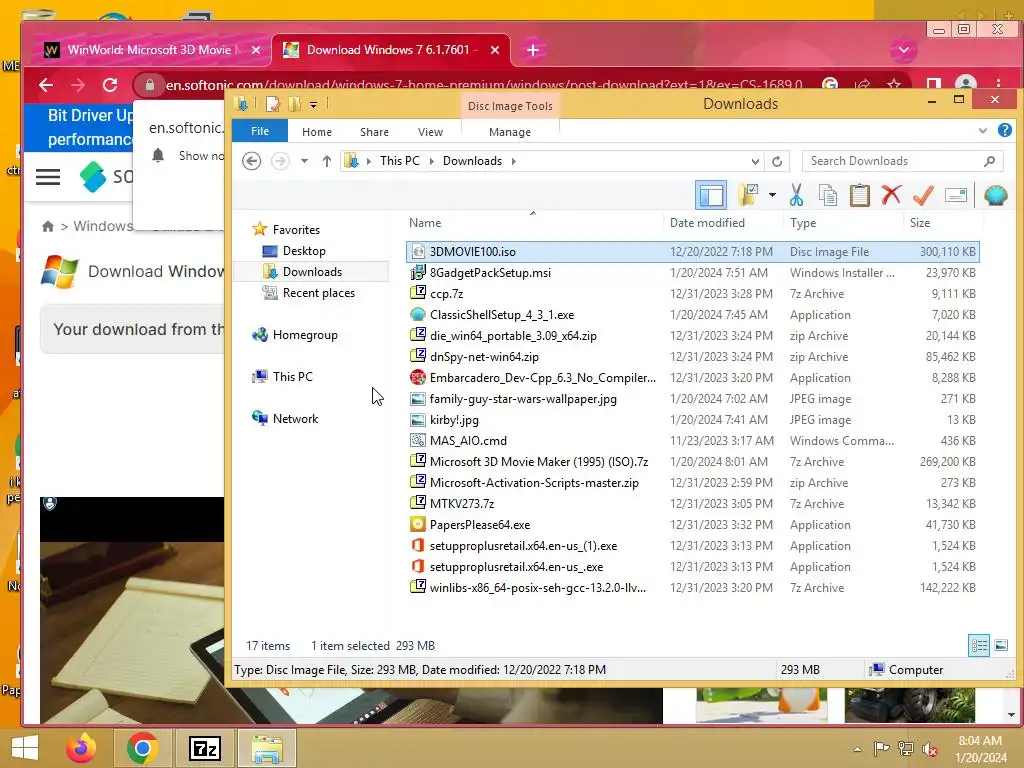Sort by the Type column header
The height and width of the screenshot is (768, 1024).
tap(803, 223)
